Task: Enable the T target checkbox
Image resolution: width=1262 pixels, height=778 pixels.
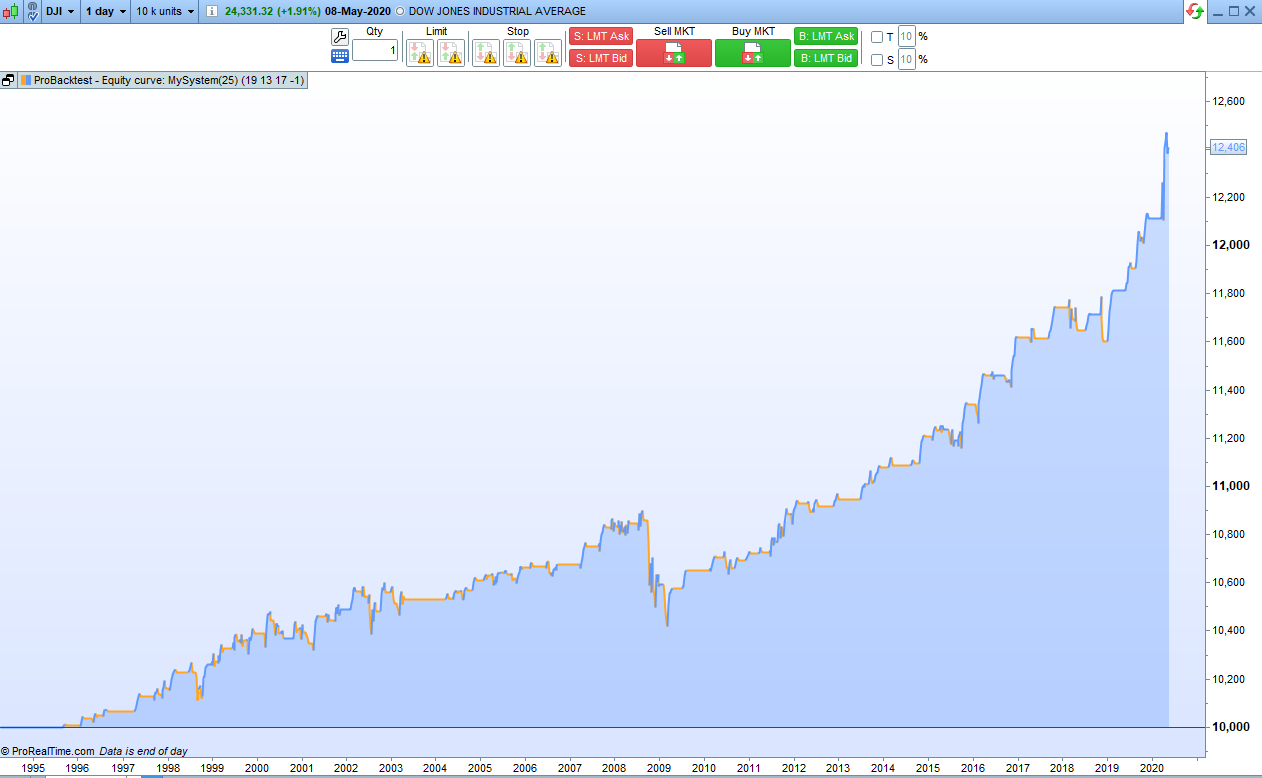Action: 877,37
